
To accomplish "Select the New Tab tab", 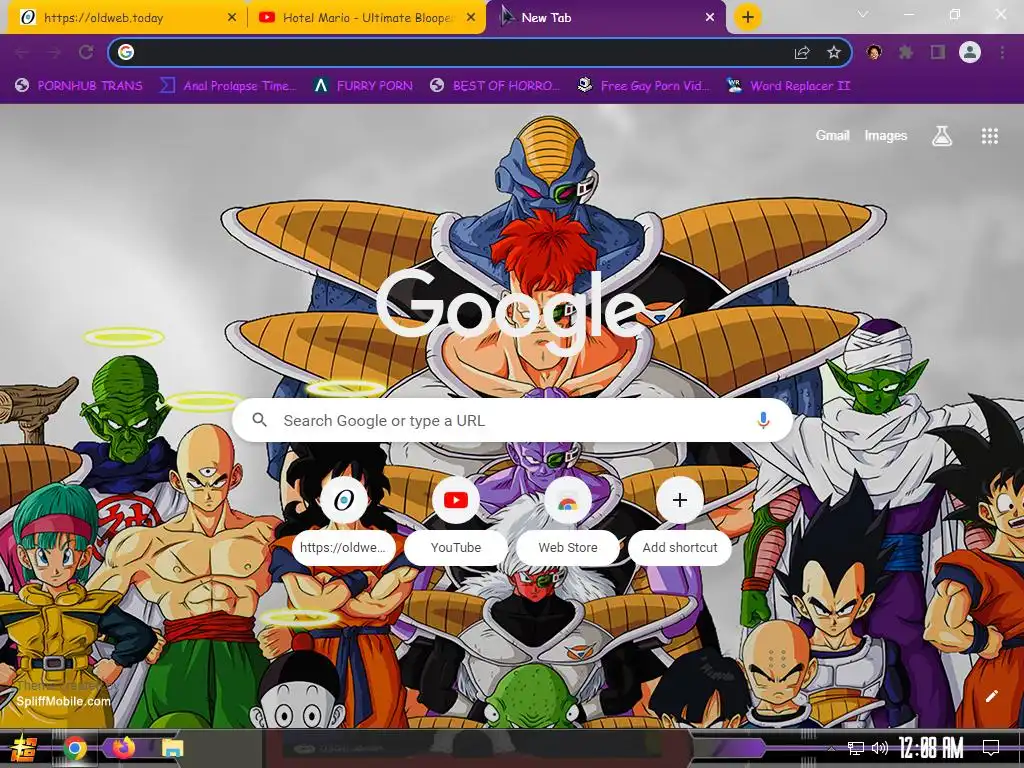I will [607, 18].
